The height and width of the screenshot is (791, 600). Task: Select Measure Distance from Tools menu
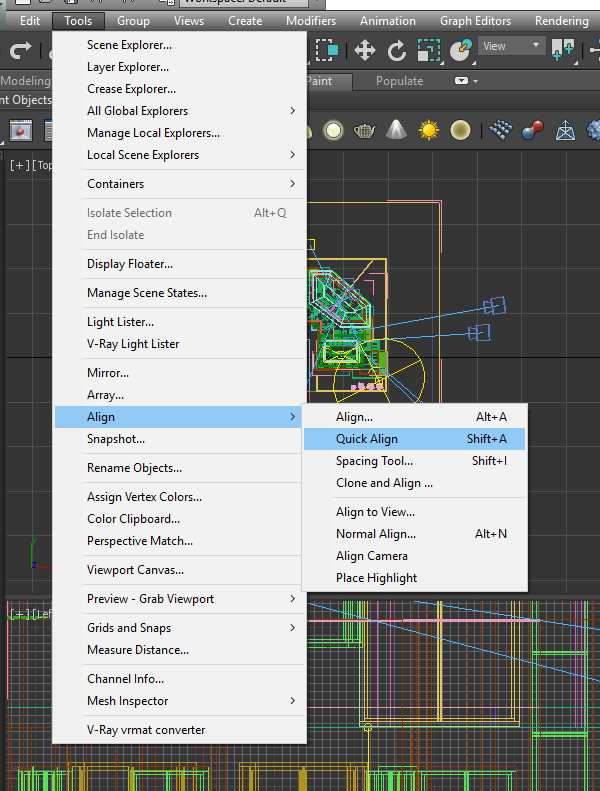[x=137, y=650]
